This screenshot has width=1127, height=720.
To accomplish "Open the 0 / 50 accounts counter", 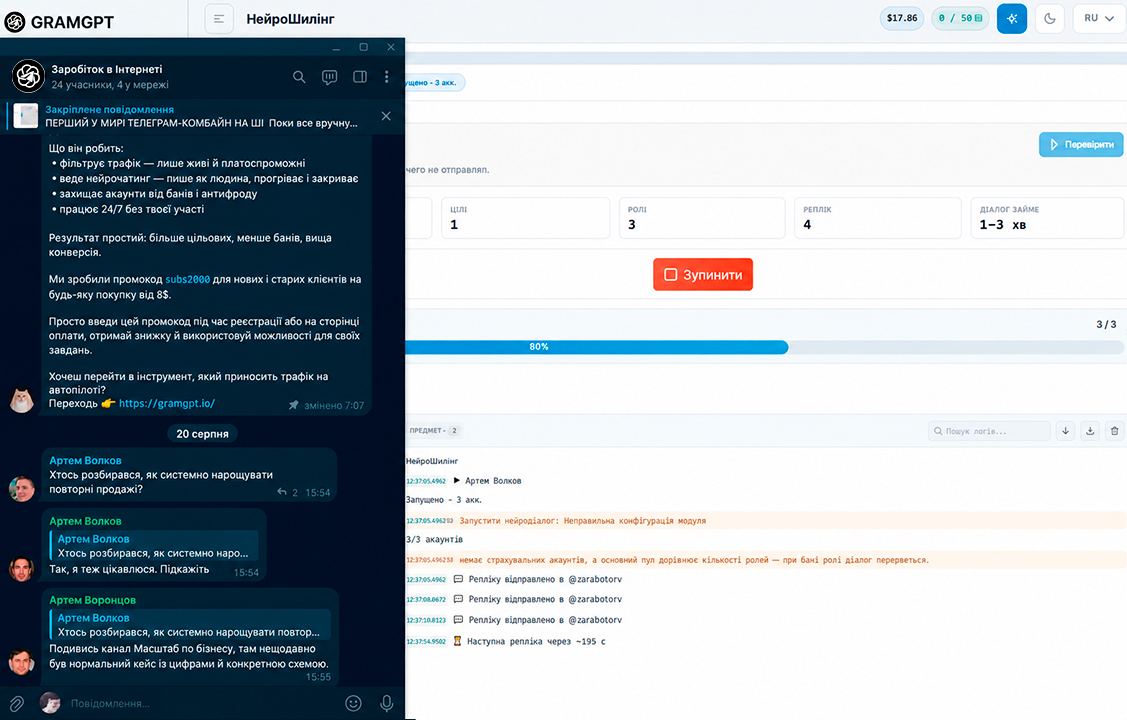I will [x=960, y=18].
